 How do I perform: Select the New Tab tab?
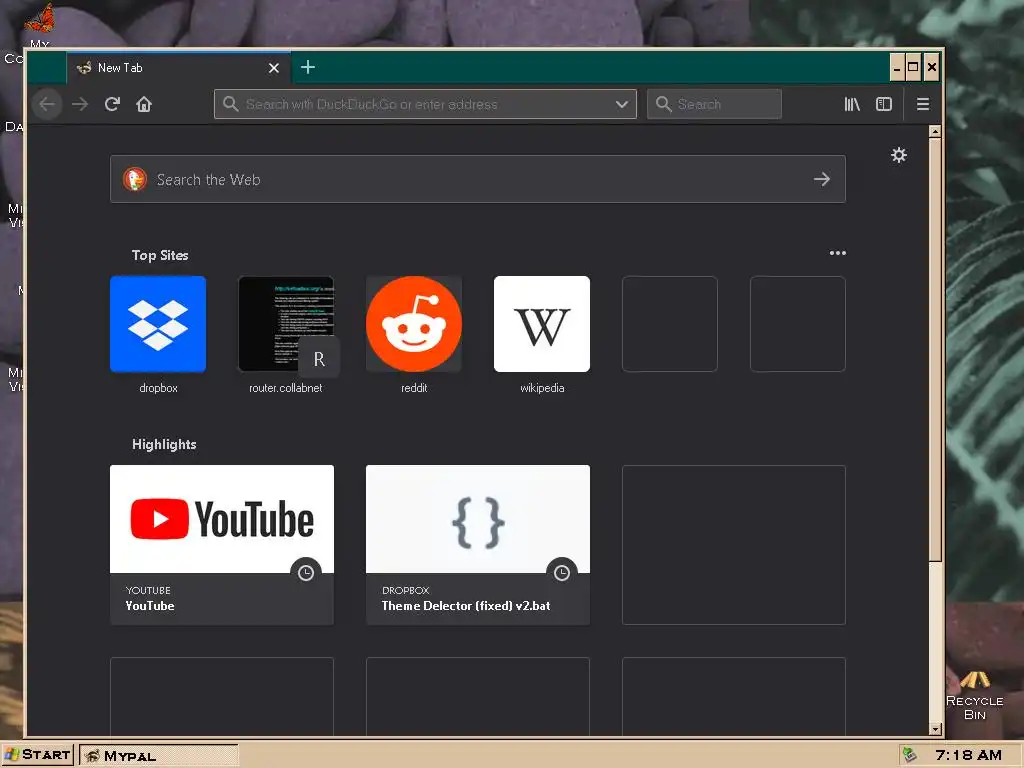point(178,67)
